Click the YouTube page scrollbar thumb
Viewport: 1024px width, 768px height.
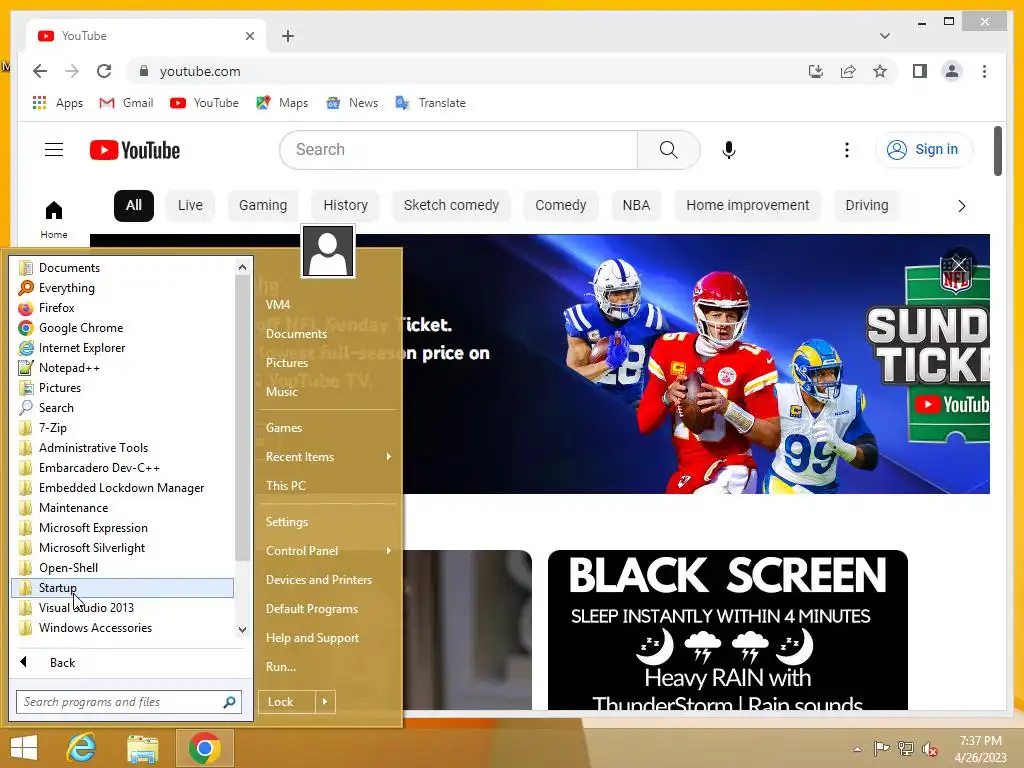997,151
